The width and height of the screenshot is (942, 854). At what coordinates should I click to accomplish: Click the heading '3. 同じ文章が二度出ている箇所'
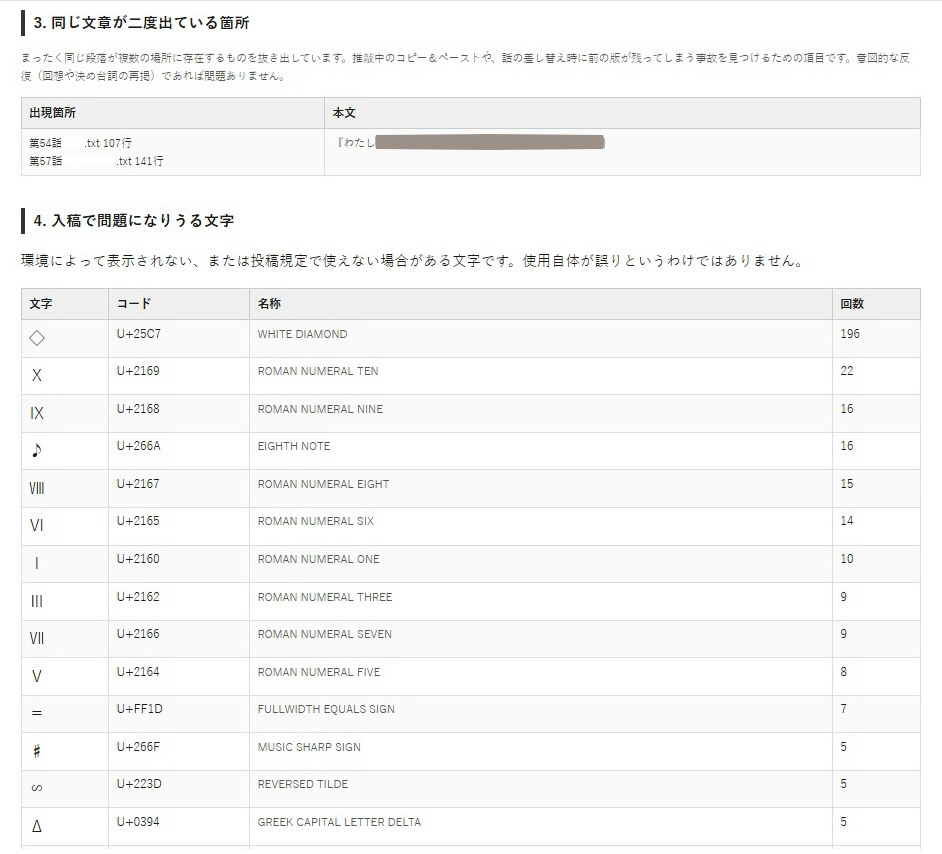point(141,23)
